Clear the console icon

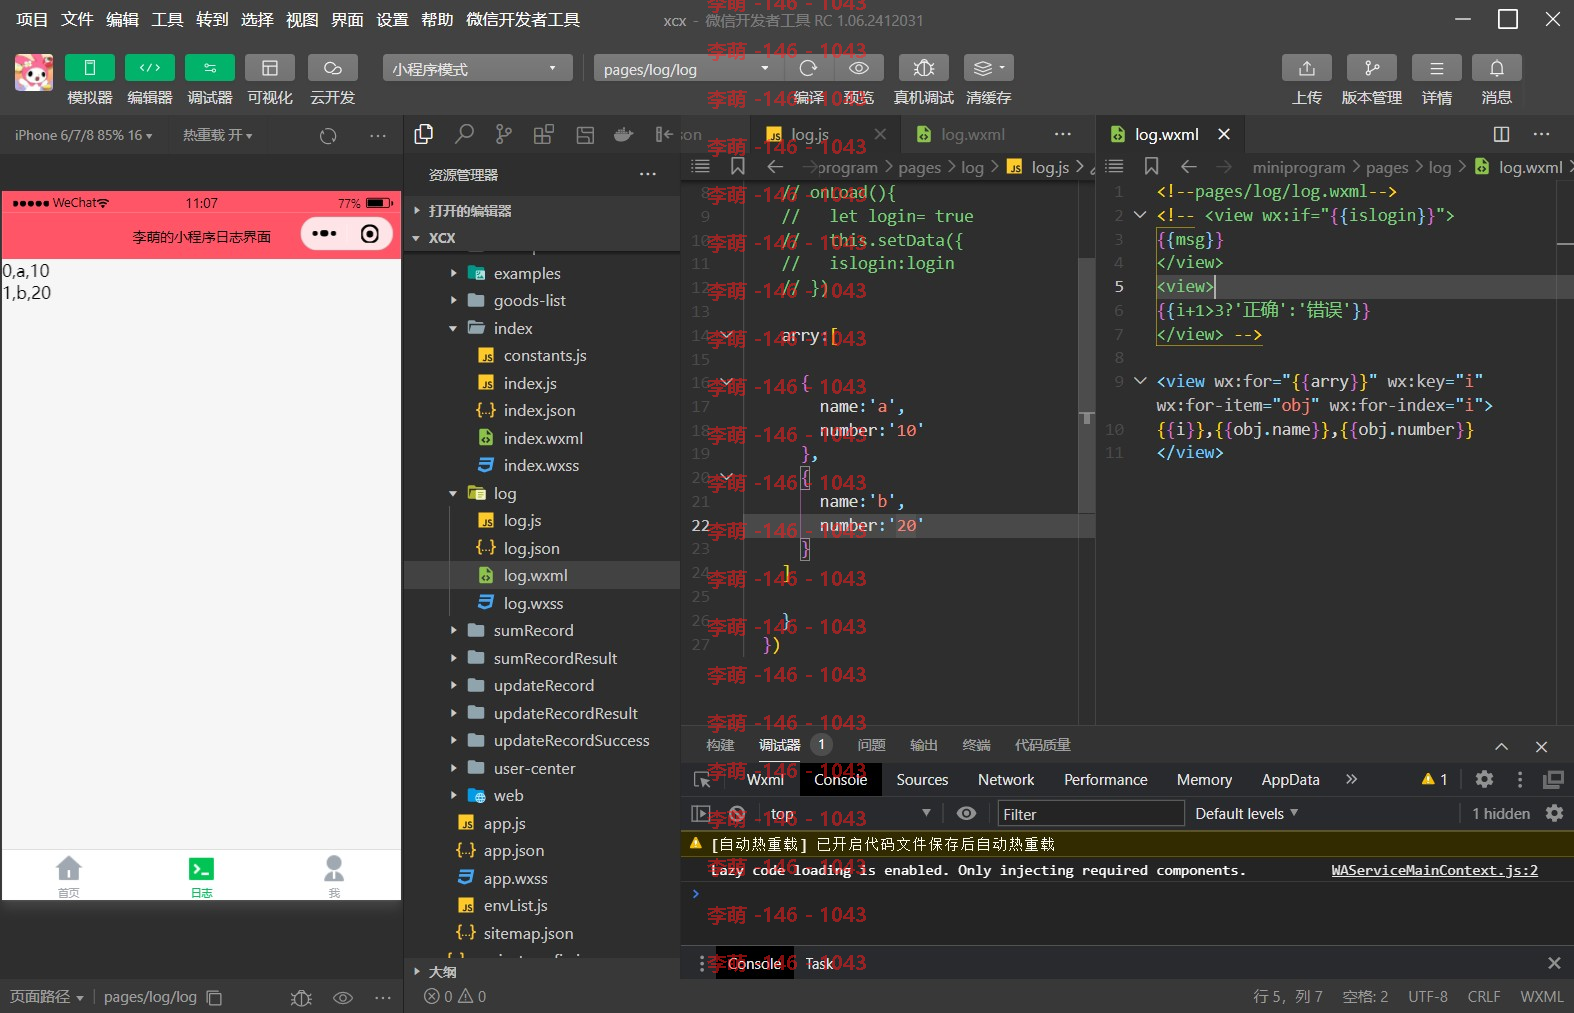[737, 814]
